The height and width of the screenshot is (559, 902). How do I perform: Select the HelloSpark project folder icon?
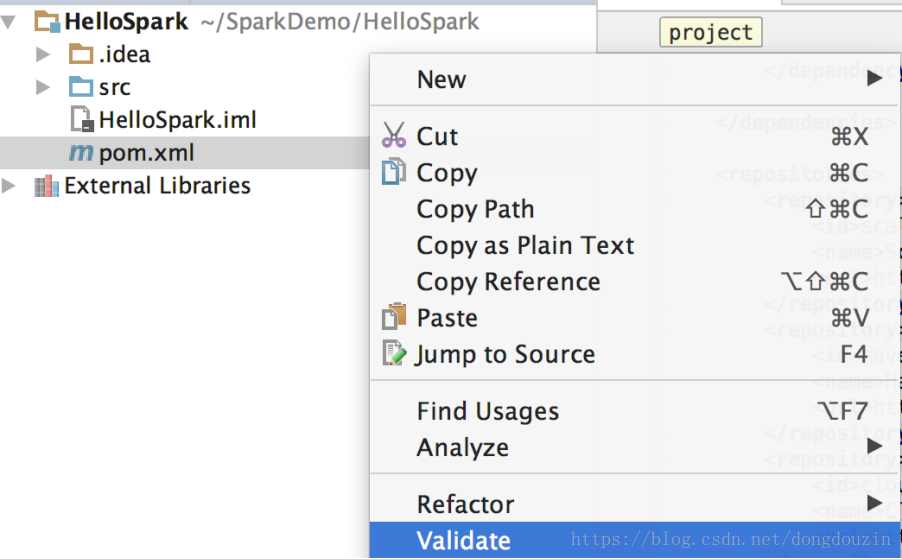click(47, 22)
